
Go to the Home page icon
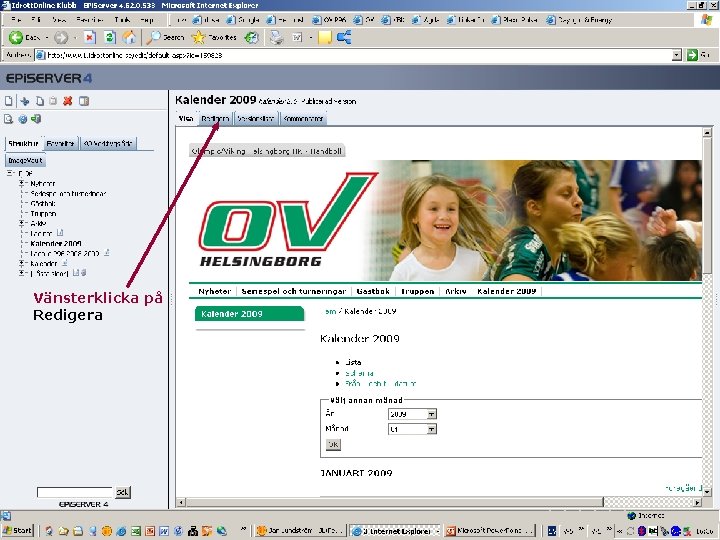[x=129, y=37]
